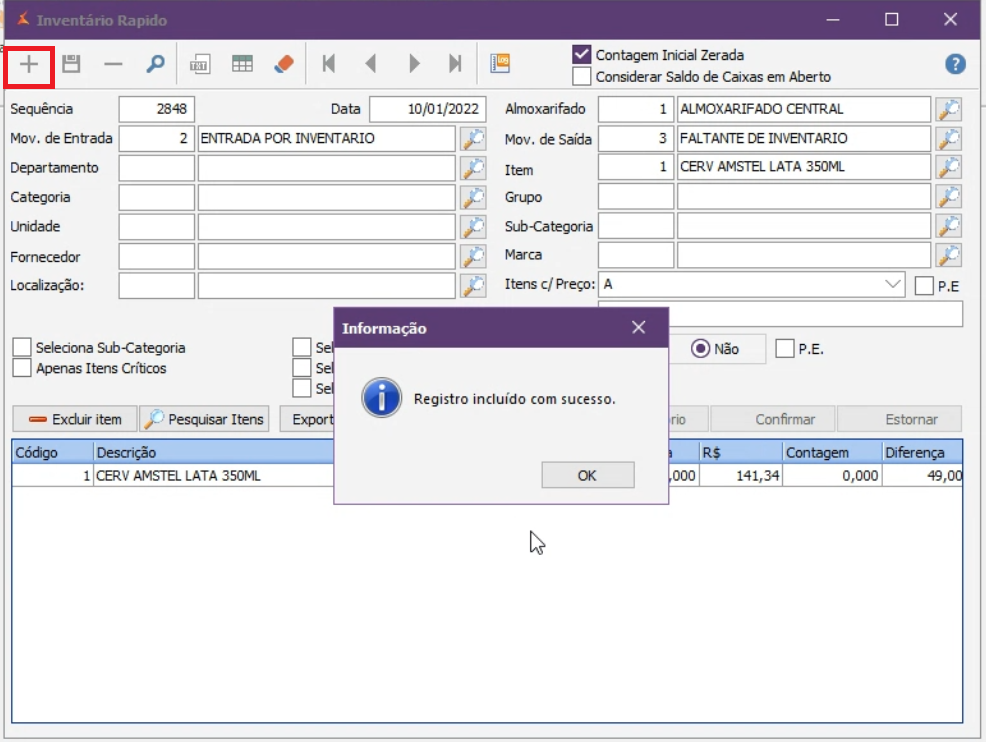986x742 pixels.
Task: Click the save floppy disk icon
Action: (x=71, y=64)
